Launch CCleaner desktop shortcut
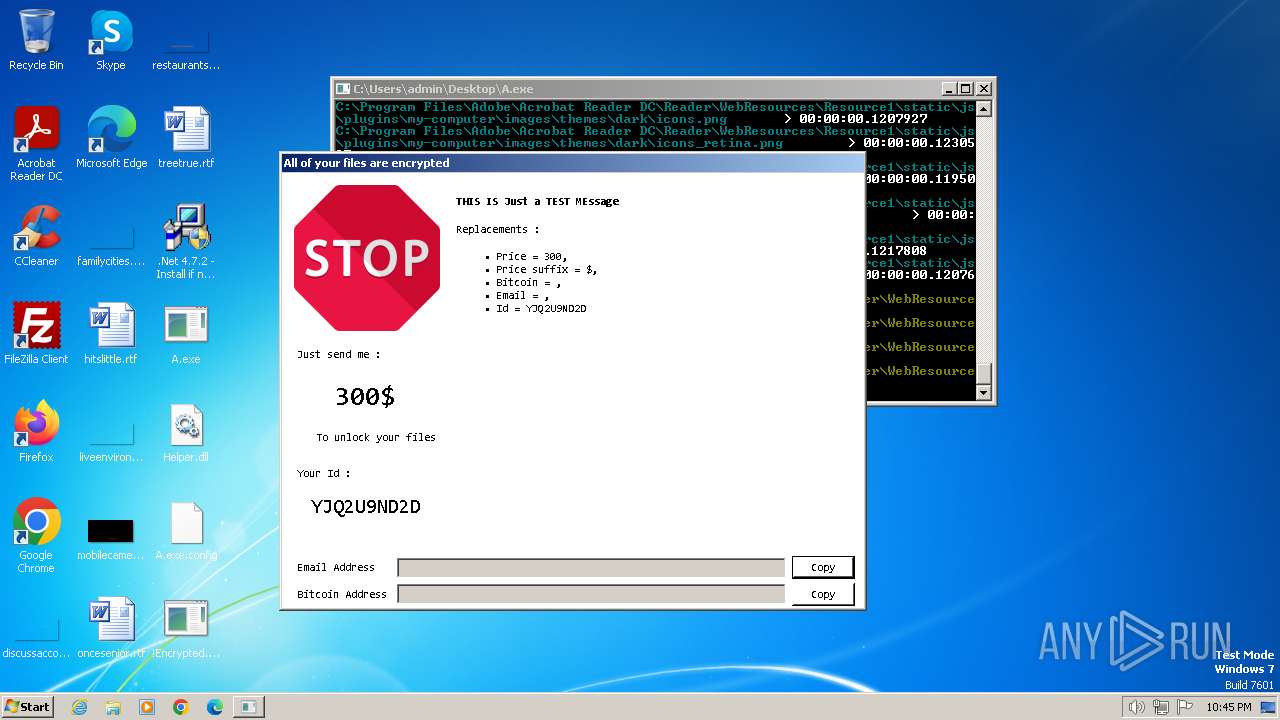 coord(36,236)
